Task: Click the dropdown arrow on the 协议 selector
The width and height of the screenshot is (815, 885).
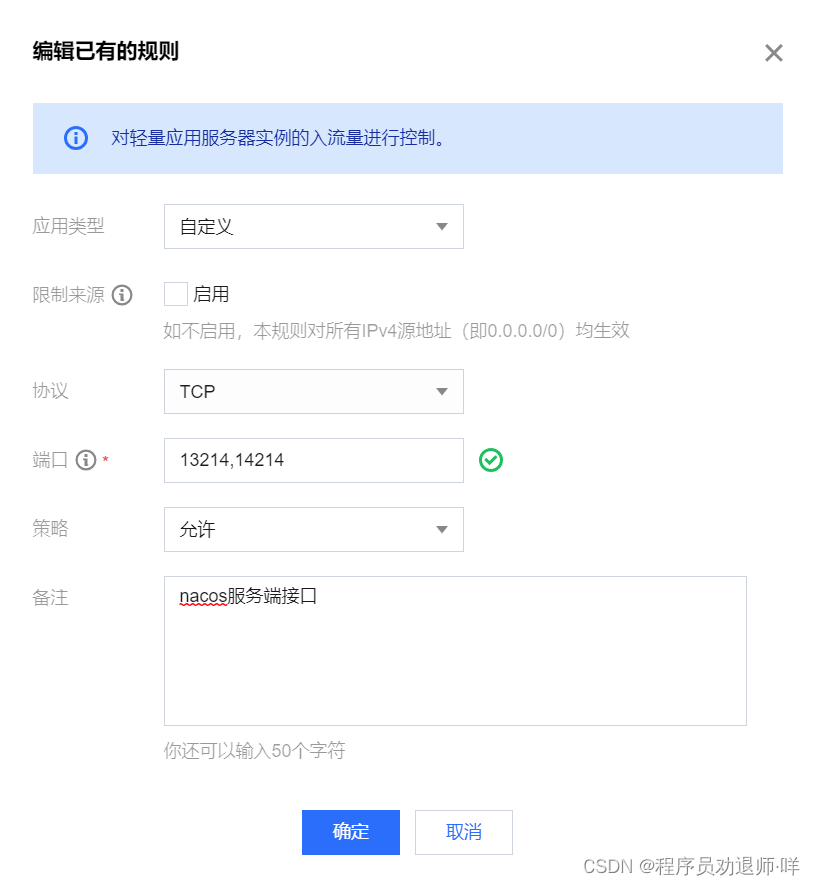Action: (442, 392)
